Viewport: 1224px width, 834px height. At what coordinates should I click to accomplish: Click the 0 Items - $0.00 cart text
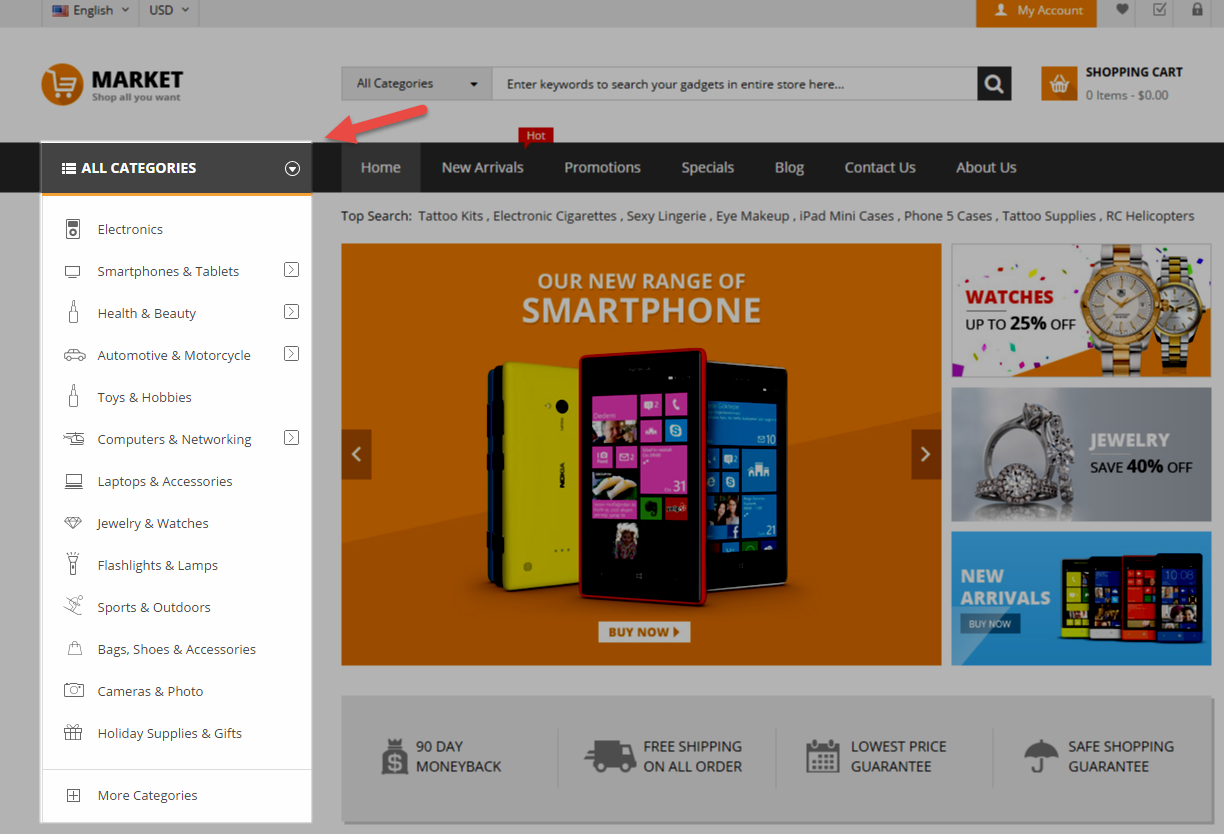pyautogui.click(x=1127, y=95)
